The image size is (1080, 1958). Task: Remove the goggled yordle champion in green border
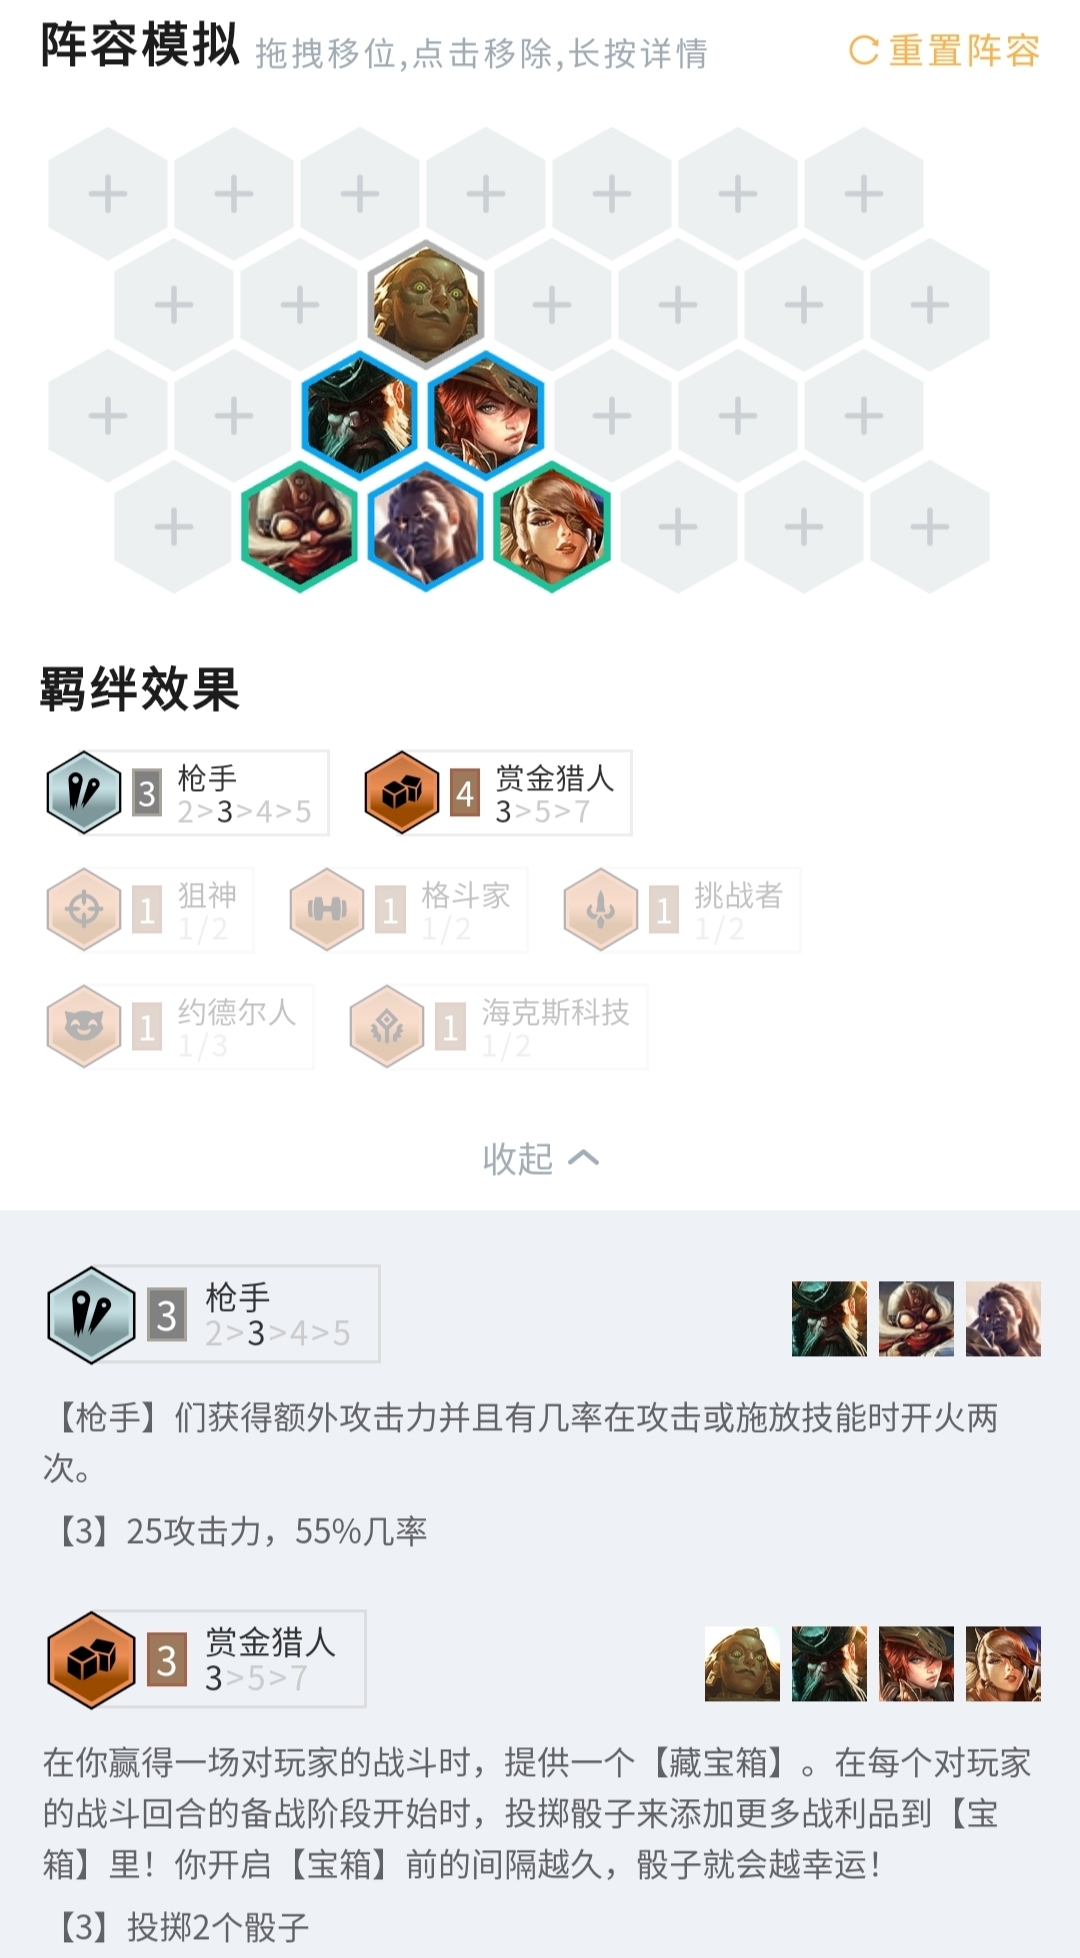pos(299,527)
